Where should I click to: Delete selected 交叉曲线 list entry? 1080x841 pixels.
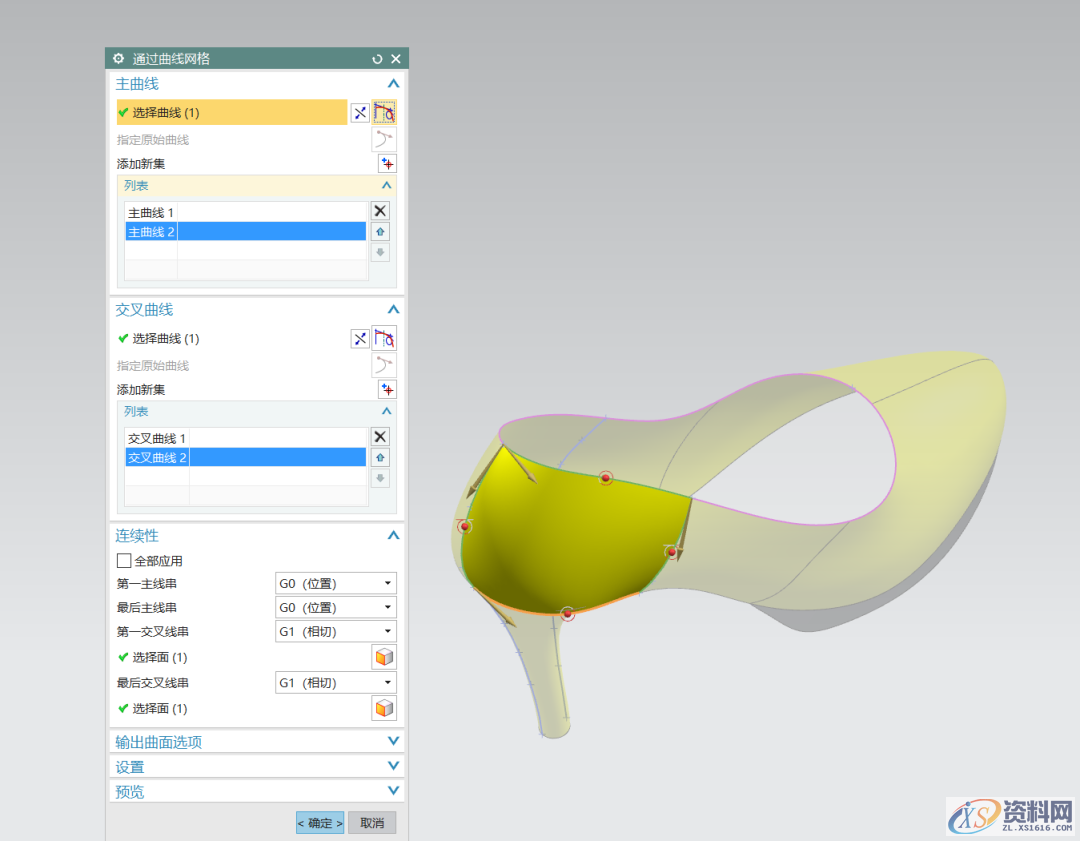pos(380,437)
